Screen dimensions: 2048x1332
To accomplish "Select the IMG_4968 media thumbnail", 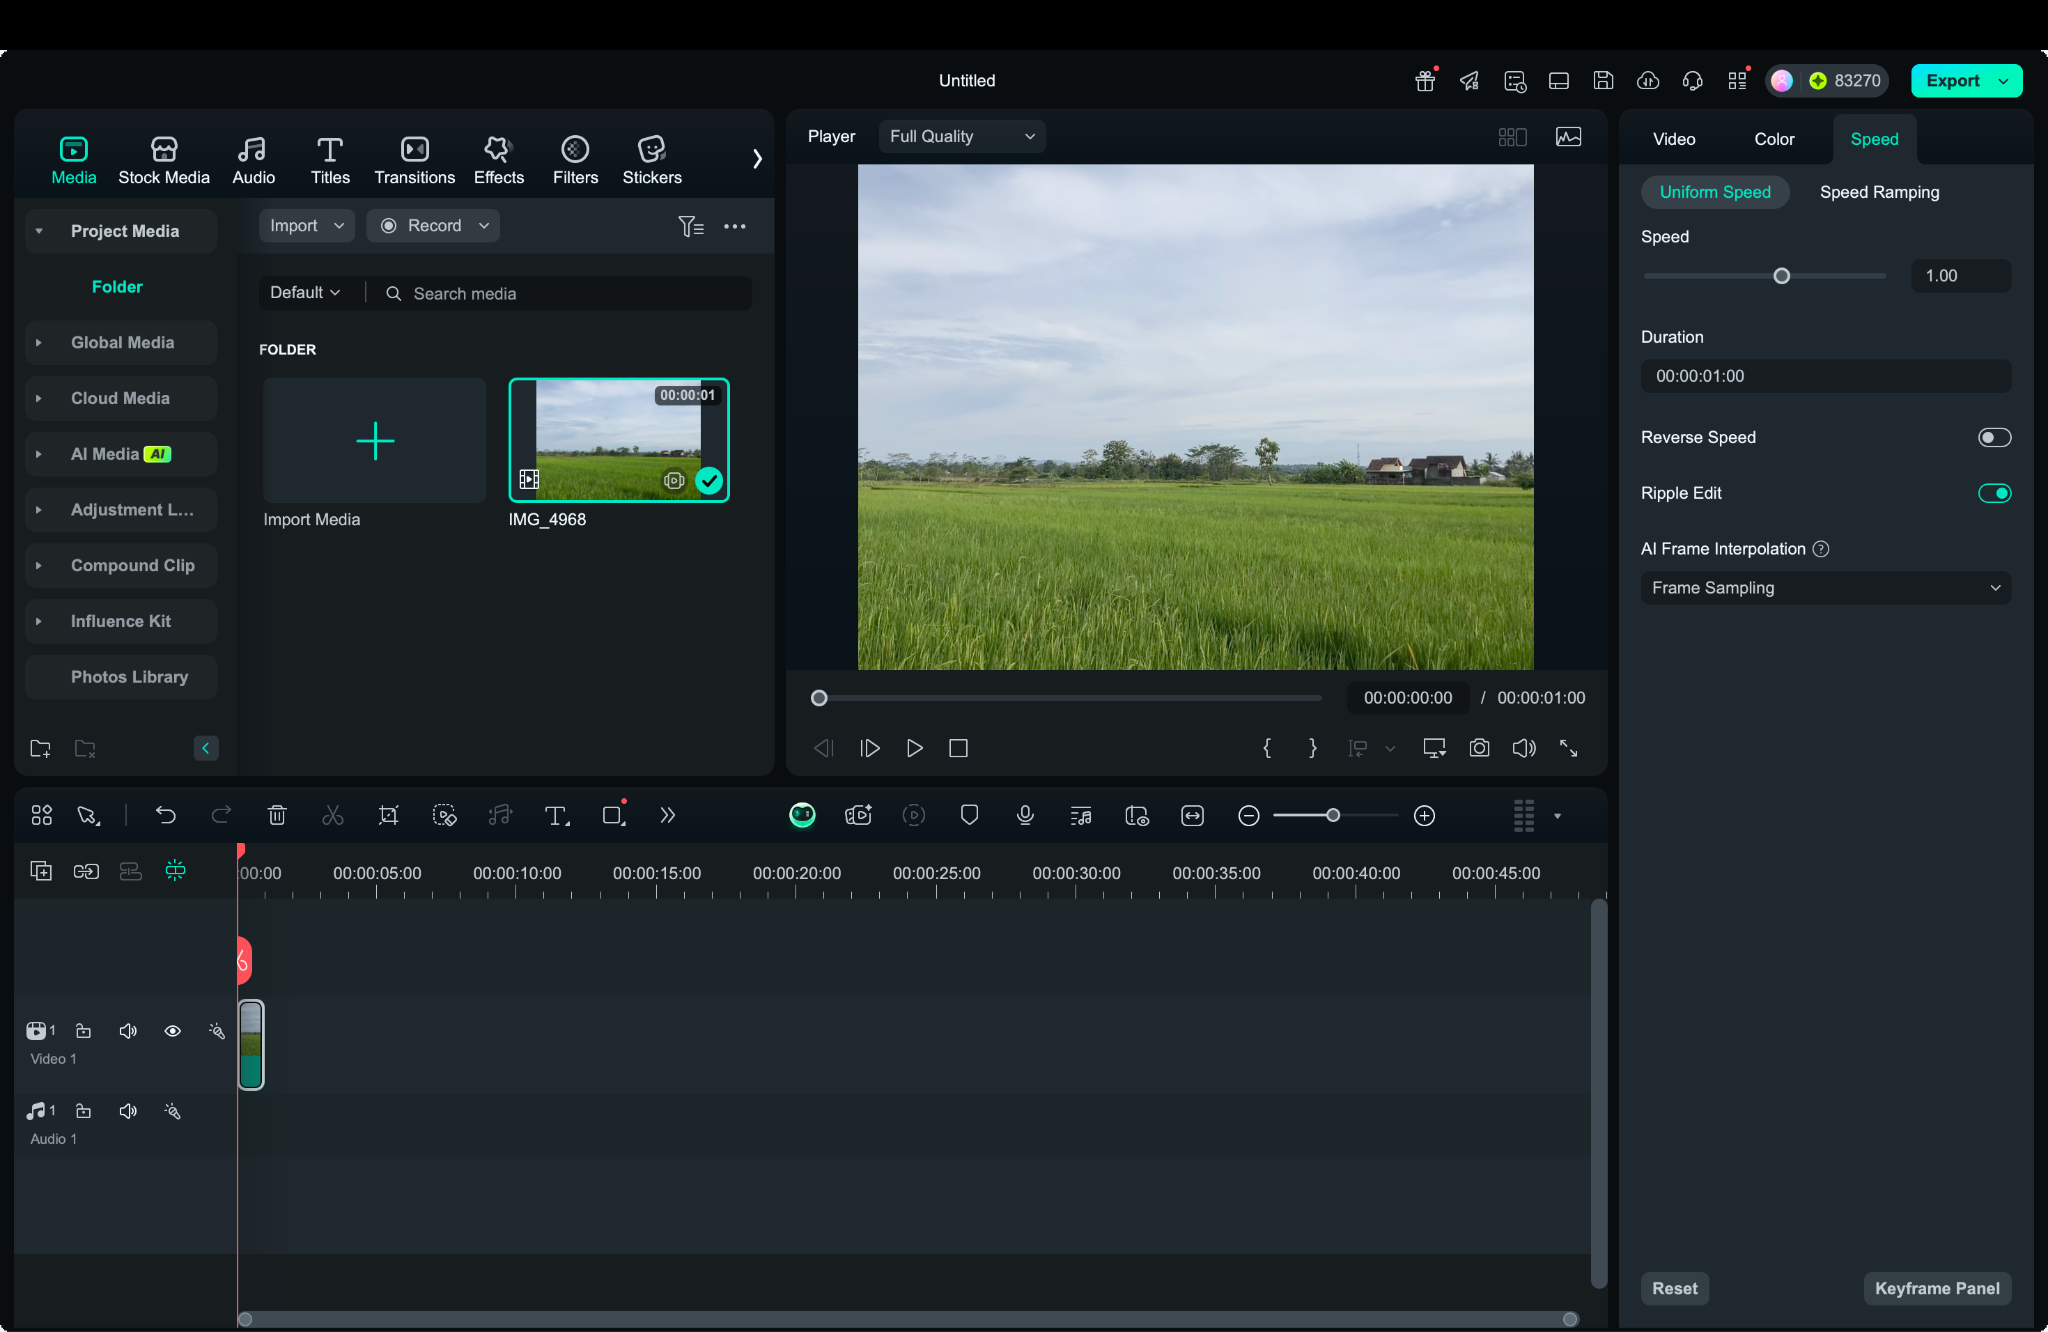I will [618, 440].
